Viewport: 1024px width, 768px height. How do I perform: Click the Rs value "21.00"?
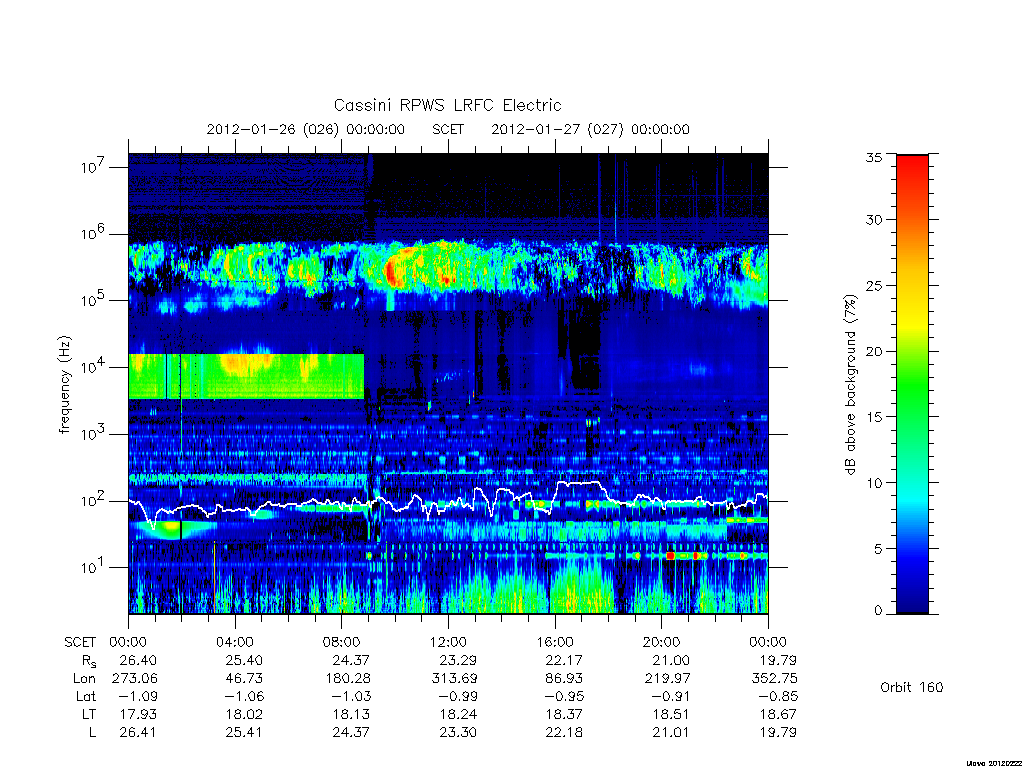pyautogui.click(x=671, y=660)
